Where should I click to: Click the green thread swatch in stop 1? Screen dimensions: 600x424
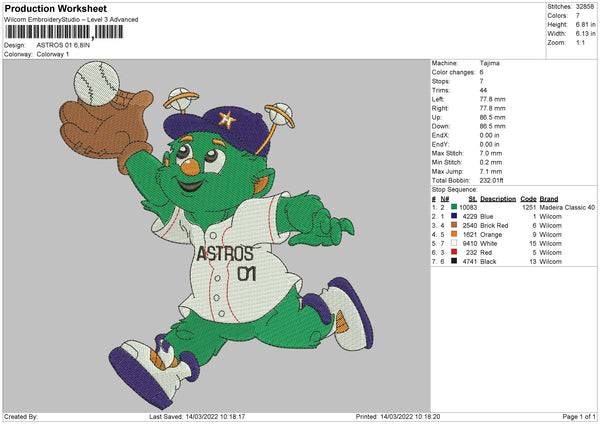(454, 207)
